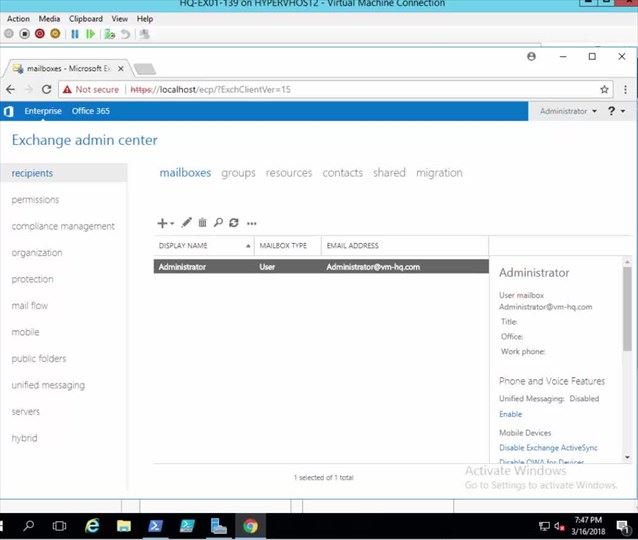Viewport: 638px width, 540px height.
Task: Open the Clipboard menu in VM connection
Action: (x=86, y=19)
